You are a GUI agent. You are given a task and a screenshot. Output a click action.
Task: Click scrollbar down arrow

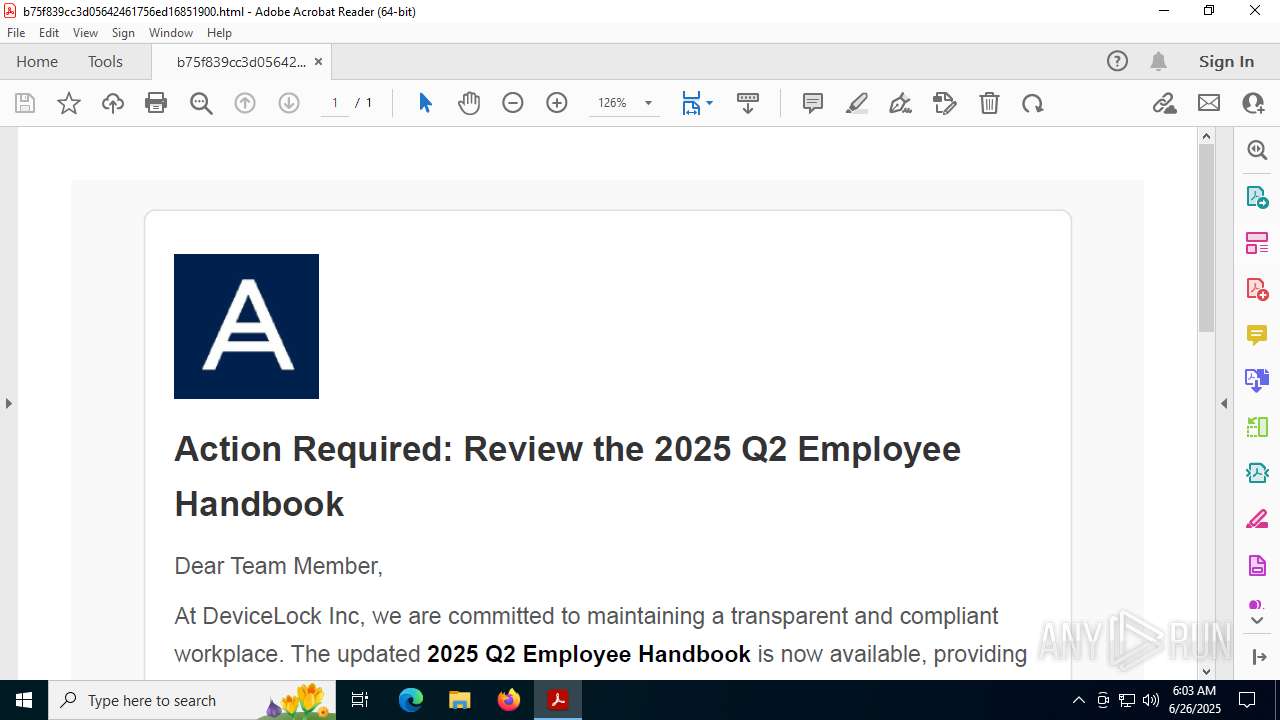1206,671
